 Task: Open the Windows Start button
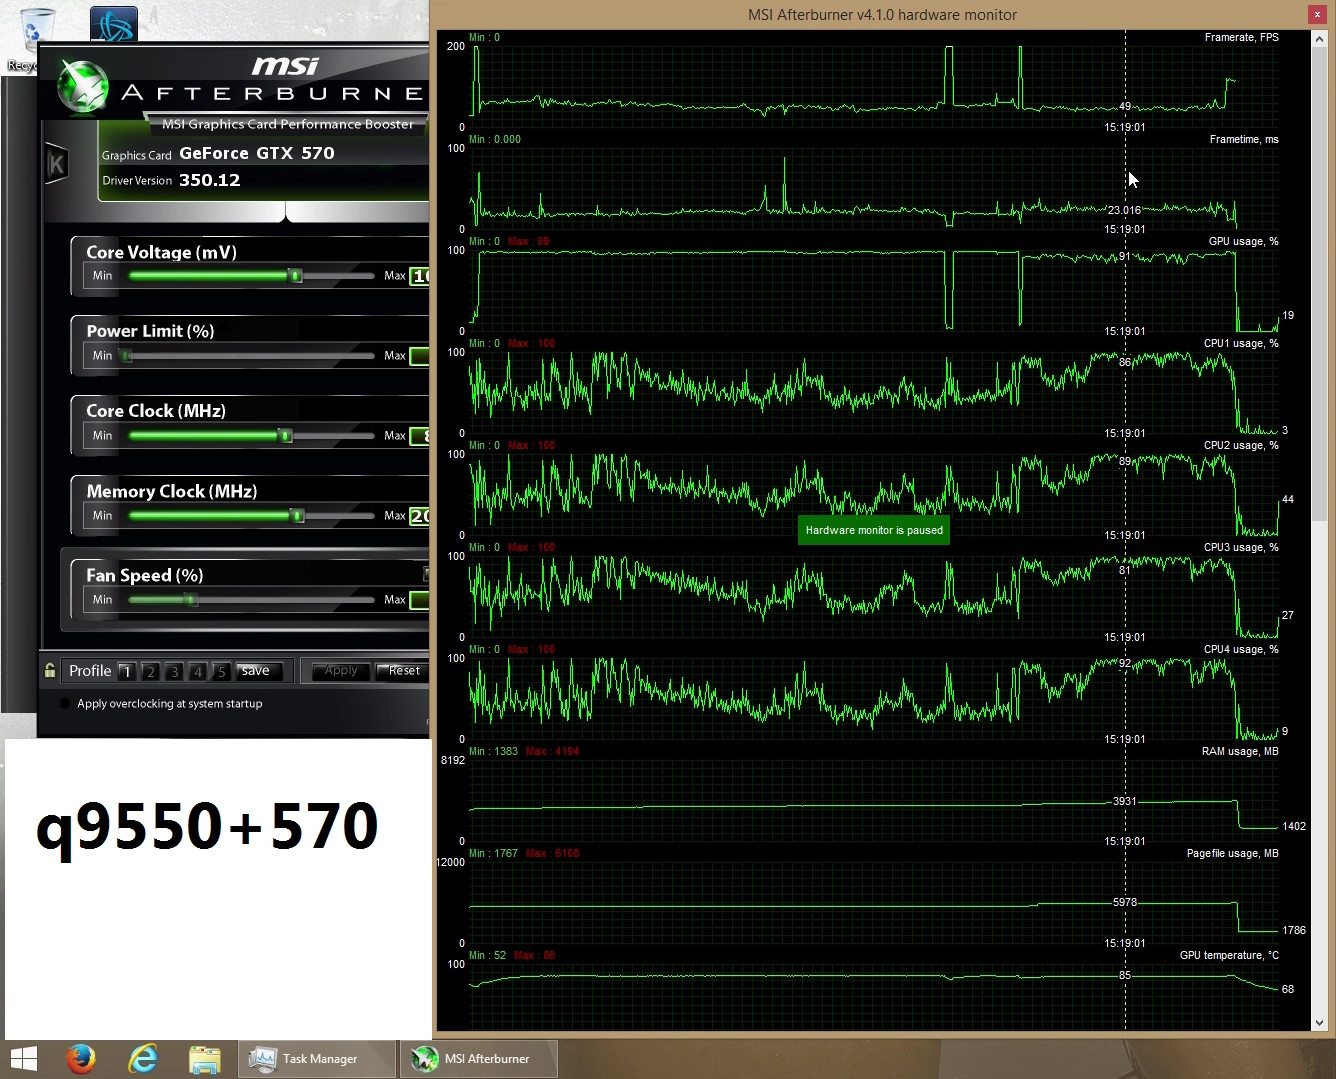22,1059
